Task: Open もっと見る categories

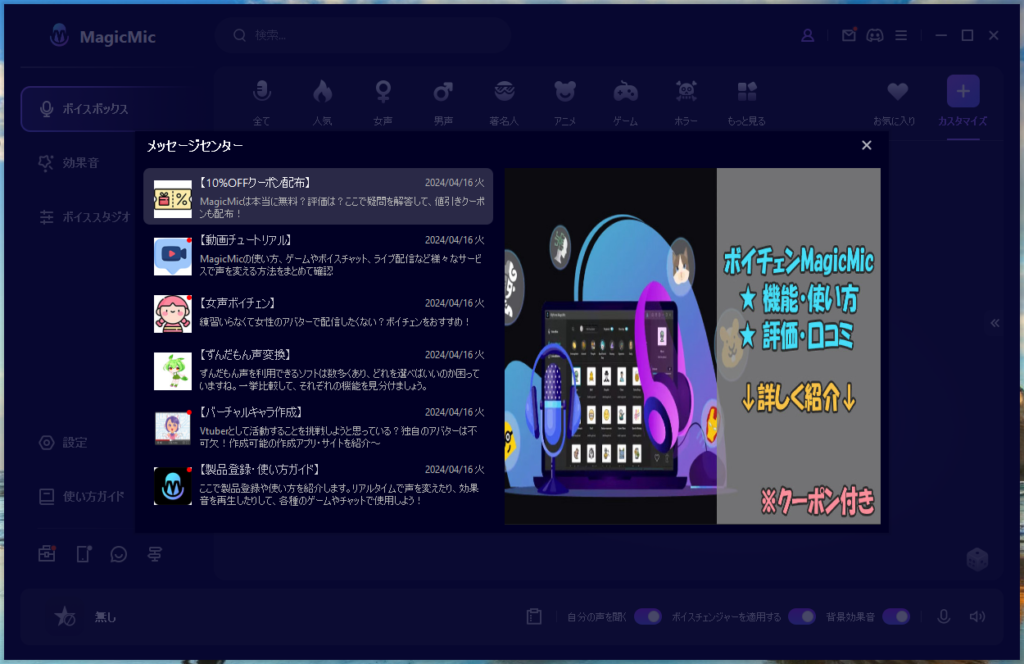Action: click(746, 103)
